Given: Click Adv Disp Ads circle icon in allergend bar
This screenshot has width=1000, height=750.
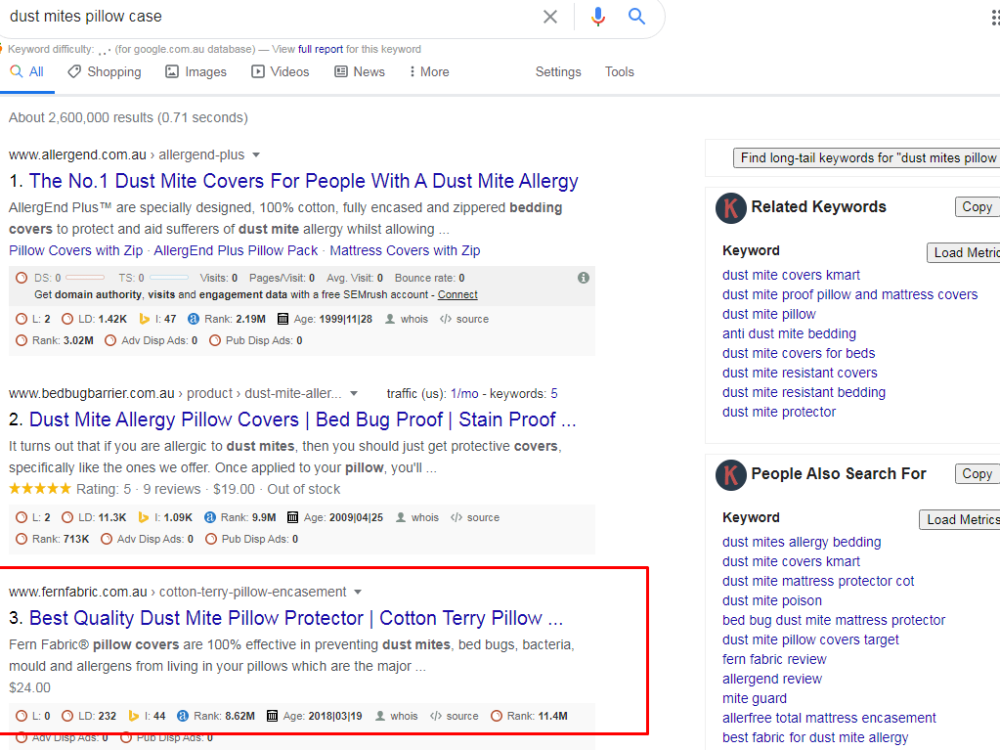Looking at the screenshot, I should pos(110,341).
